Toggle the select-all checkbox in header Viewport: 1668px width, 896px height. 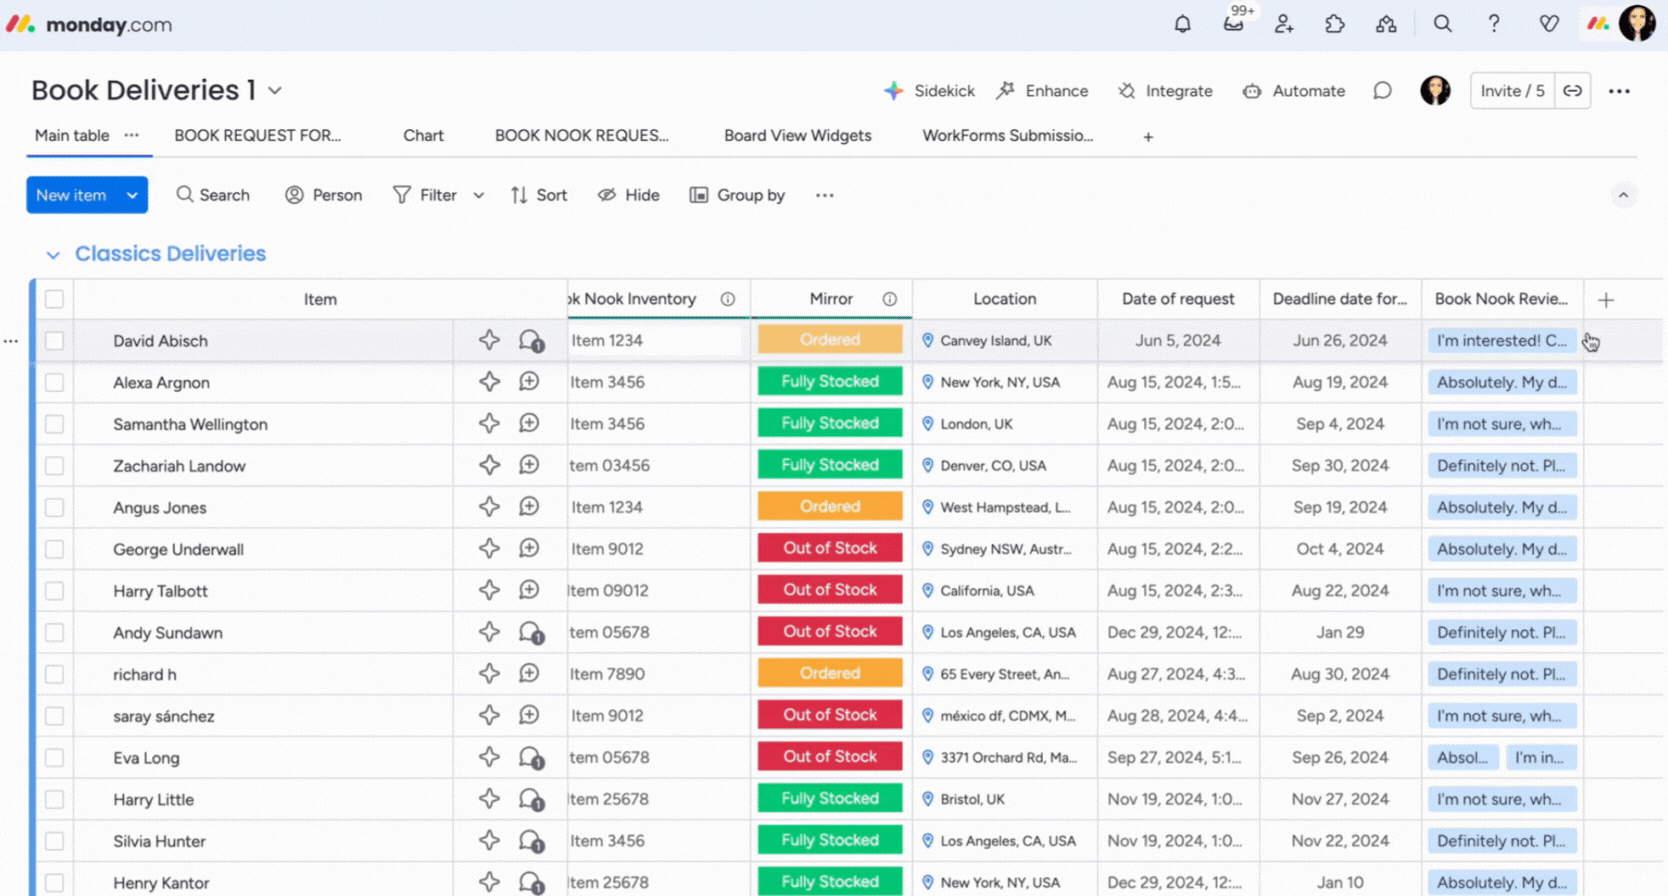point(55,299)
